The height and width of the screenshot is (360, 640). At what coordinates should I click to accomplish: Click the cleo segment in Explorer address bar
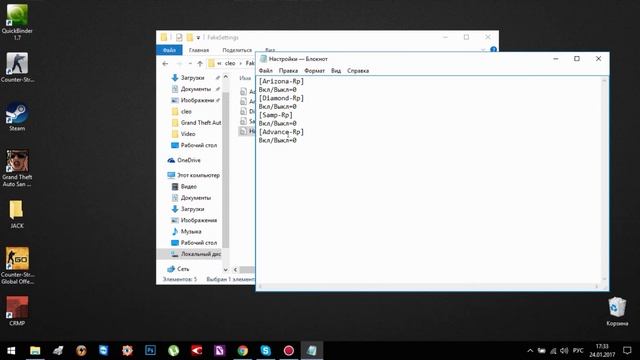[x=230, y=63]
